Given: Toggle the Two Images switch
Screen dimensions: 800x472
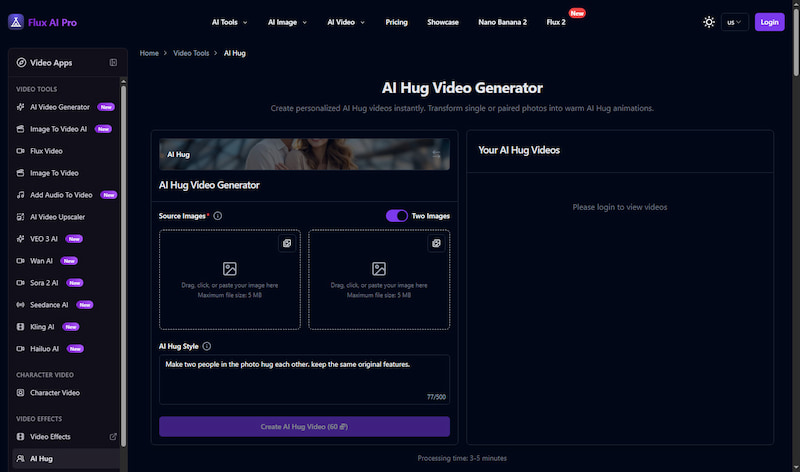Looking at the screenshot, I should coord(397,216).
